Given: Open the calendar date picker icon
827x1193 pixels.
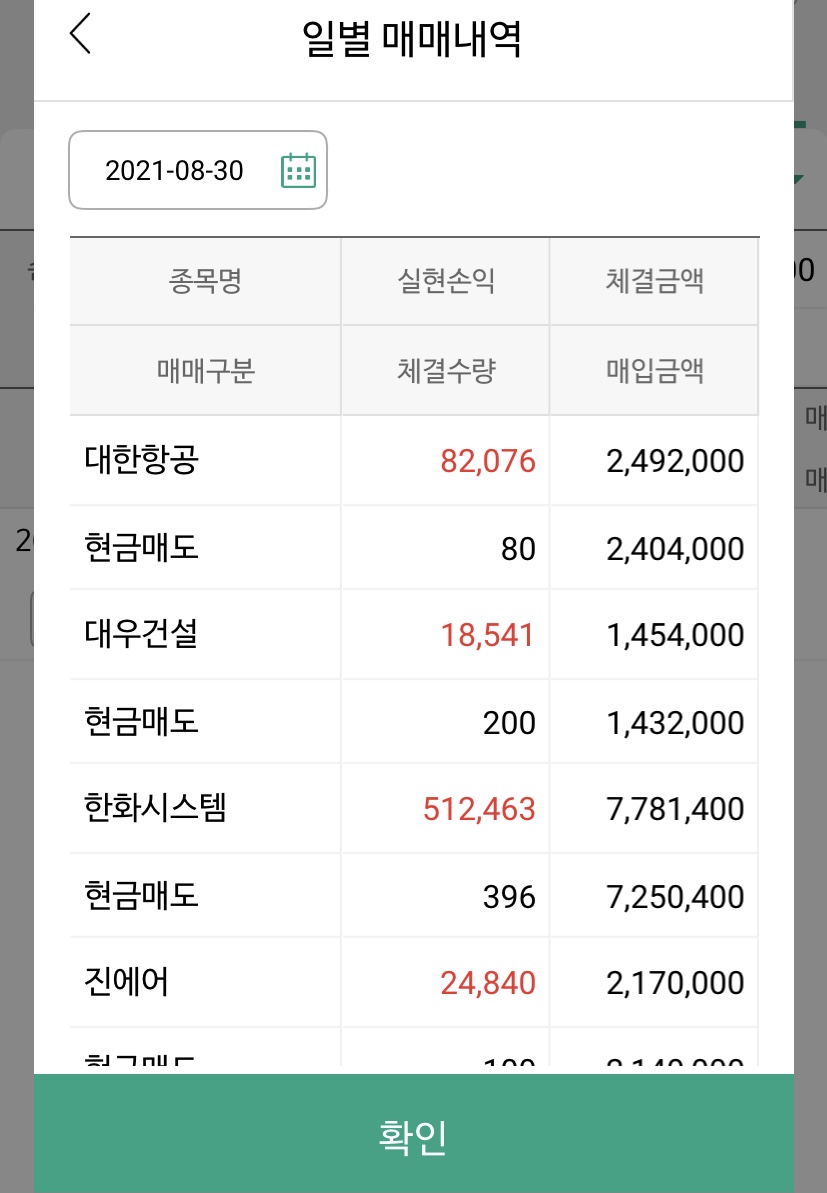Looking at the screenshot, I should click(x=298, y=171).
